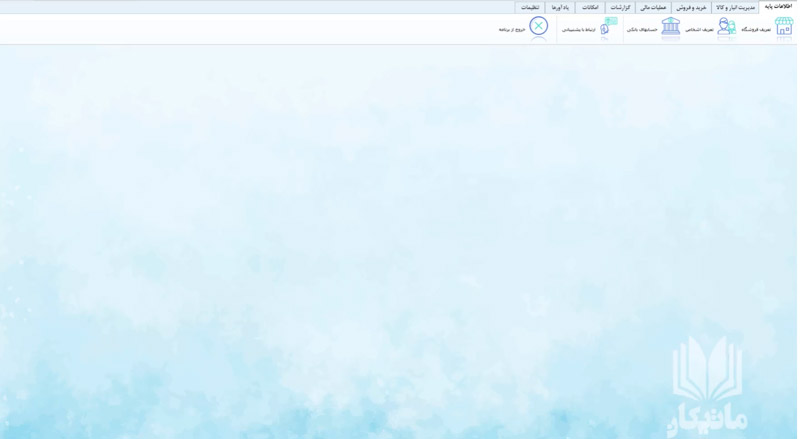Open the store definition shop icon
The height and width of the screenshot is (439, 800).
pyautogui.click(x=784, y=26)
